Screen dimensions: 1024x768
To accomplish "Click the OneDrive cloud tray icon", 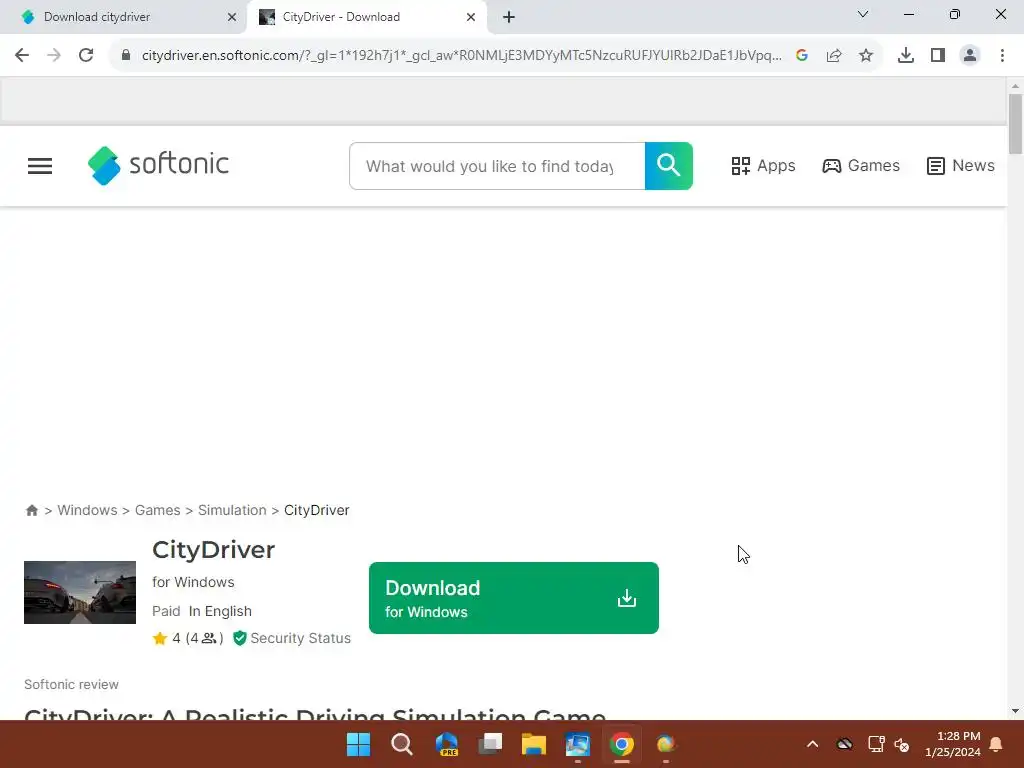I will [844, 744].
